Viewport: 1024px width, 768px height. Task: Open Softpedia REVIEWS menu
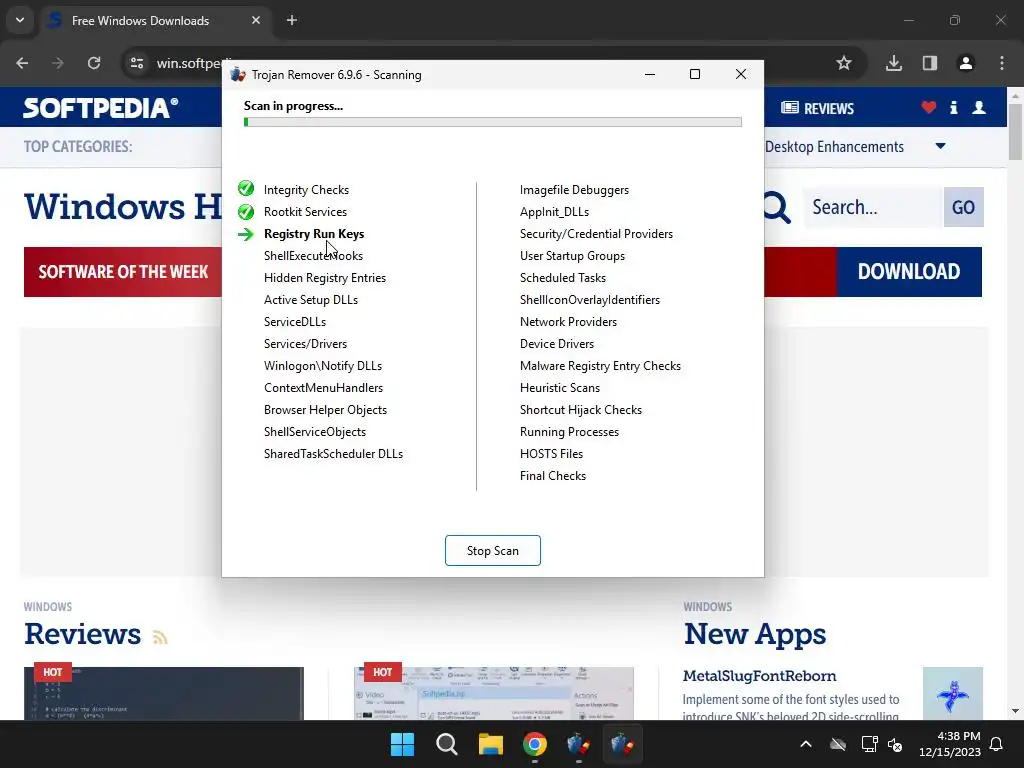(818, 108)
